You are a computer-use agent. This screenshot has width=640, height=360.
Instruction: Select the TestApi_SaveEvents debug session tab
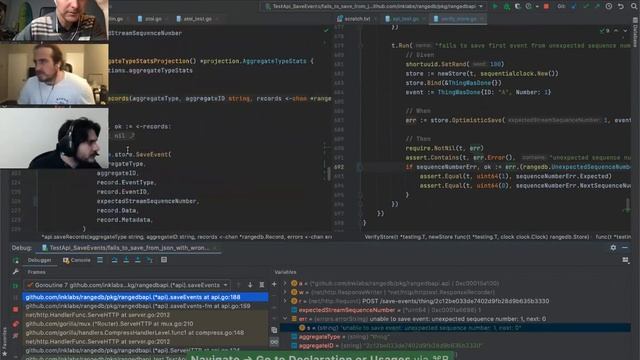pyautogui.click(x=129, y=248)
